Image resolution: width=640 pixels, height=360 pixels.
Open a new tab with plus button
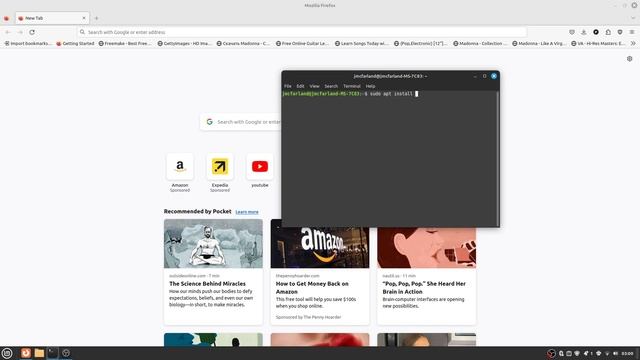tap(96, 18)
